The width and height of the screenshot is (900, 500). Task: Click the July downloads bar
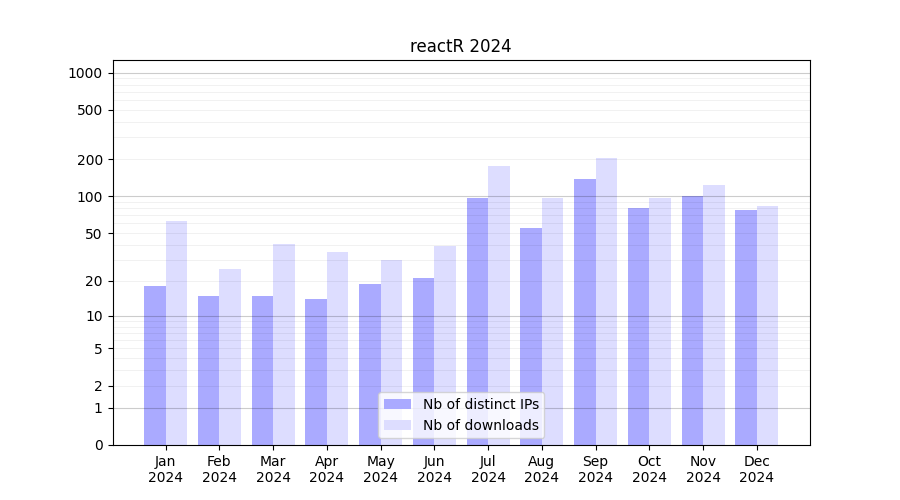(499, 305)
